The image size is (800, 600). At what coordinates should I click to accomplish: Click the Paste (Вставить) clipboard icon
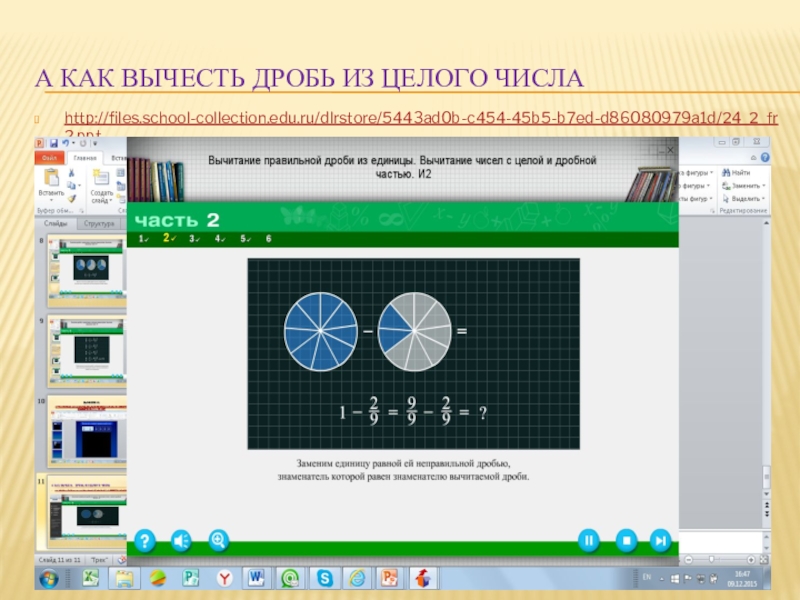(52, 178)
